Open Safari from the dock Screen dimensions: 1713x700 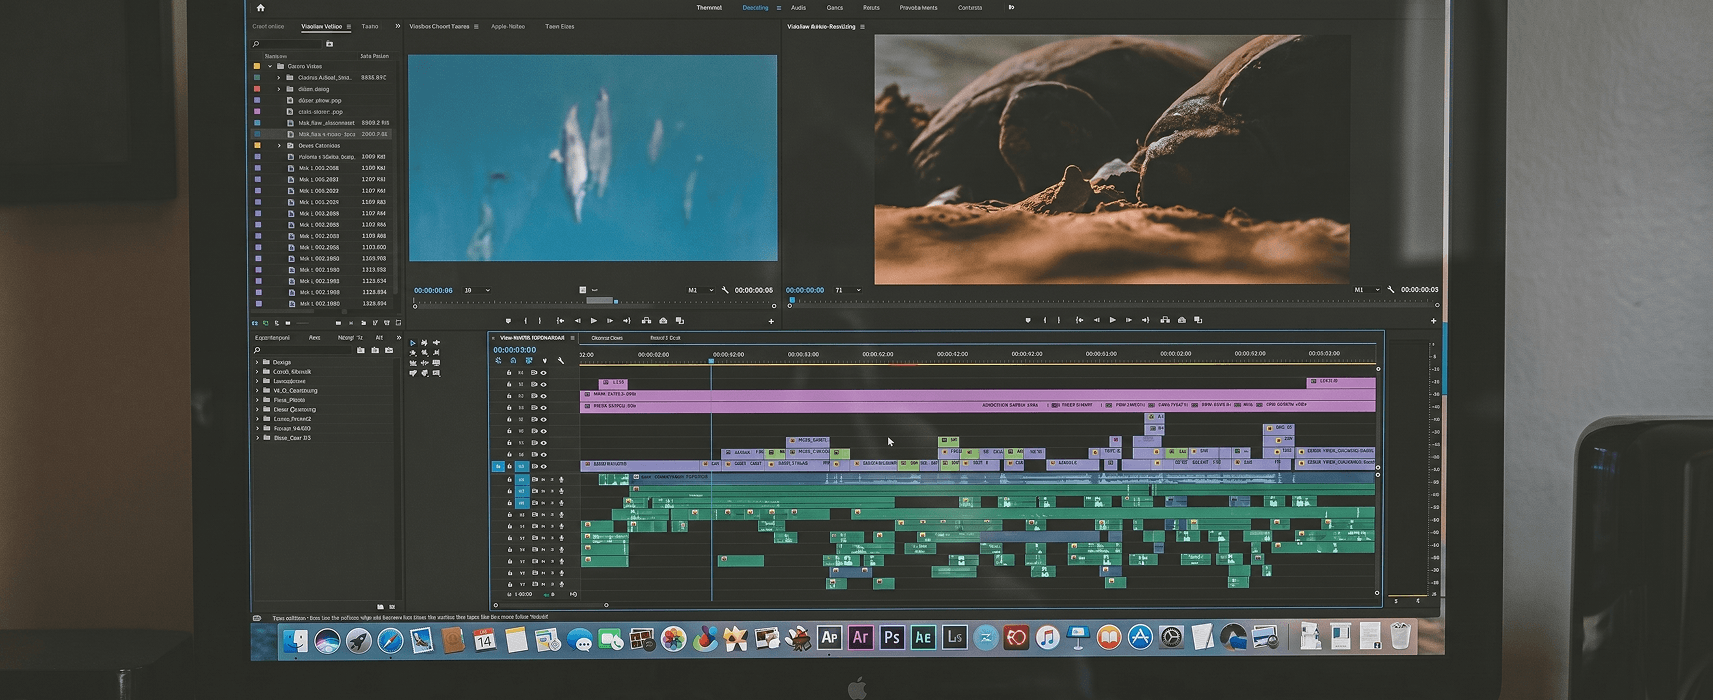click(x=390, y=641)
